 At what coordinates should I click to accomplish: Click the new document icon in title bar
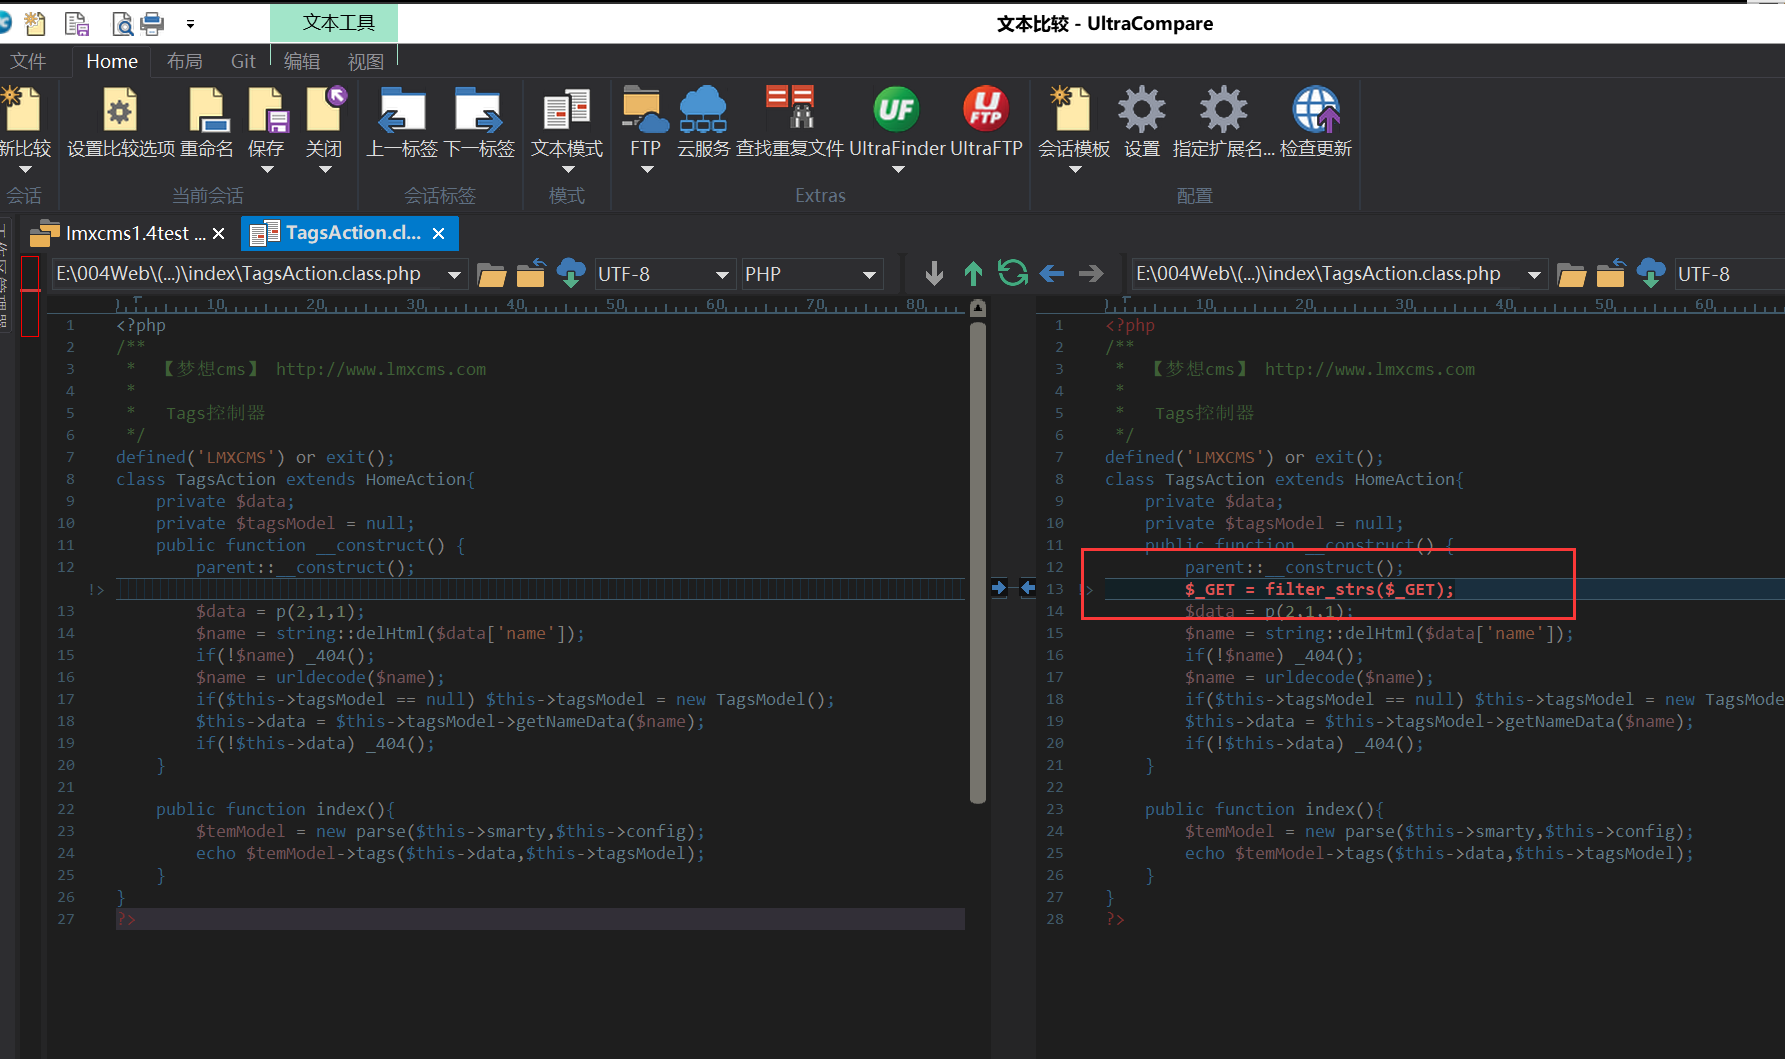[35, 22]
